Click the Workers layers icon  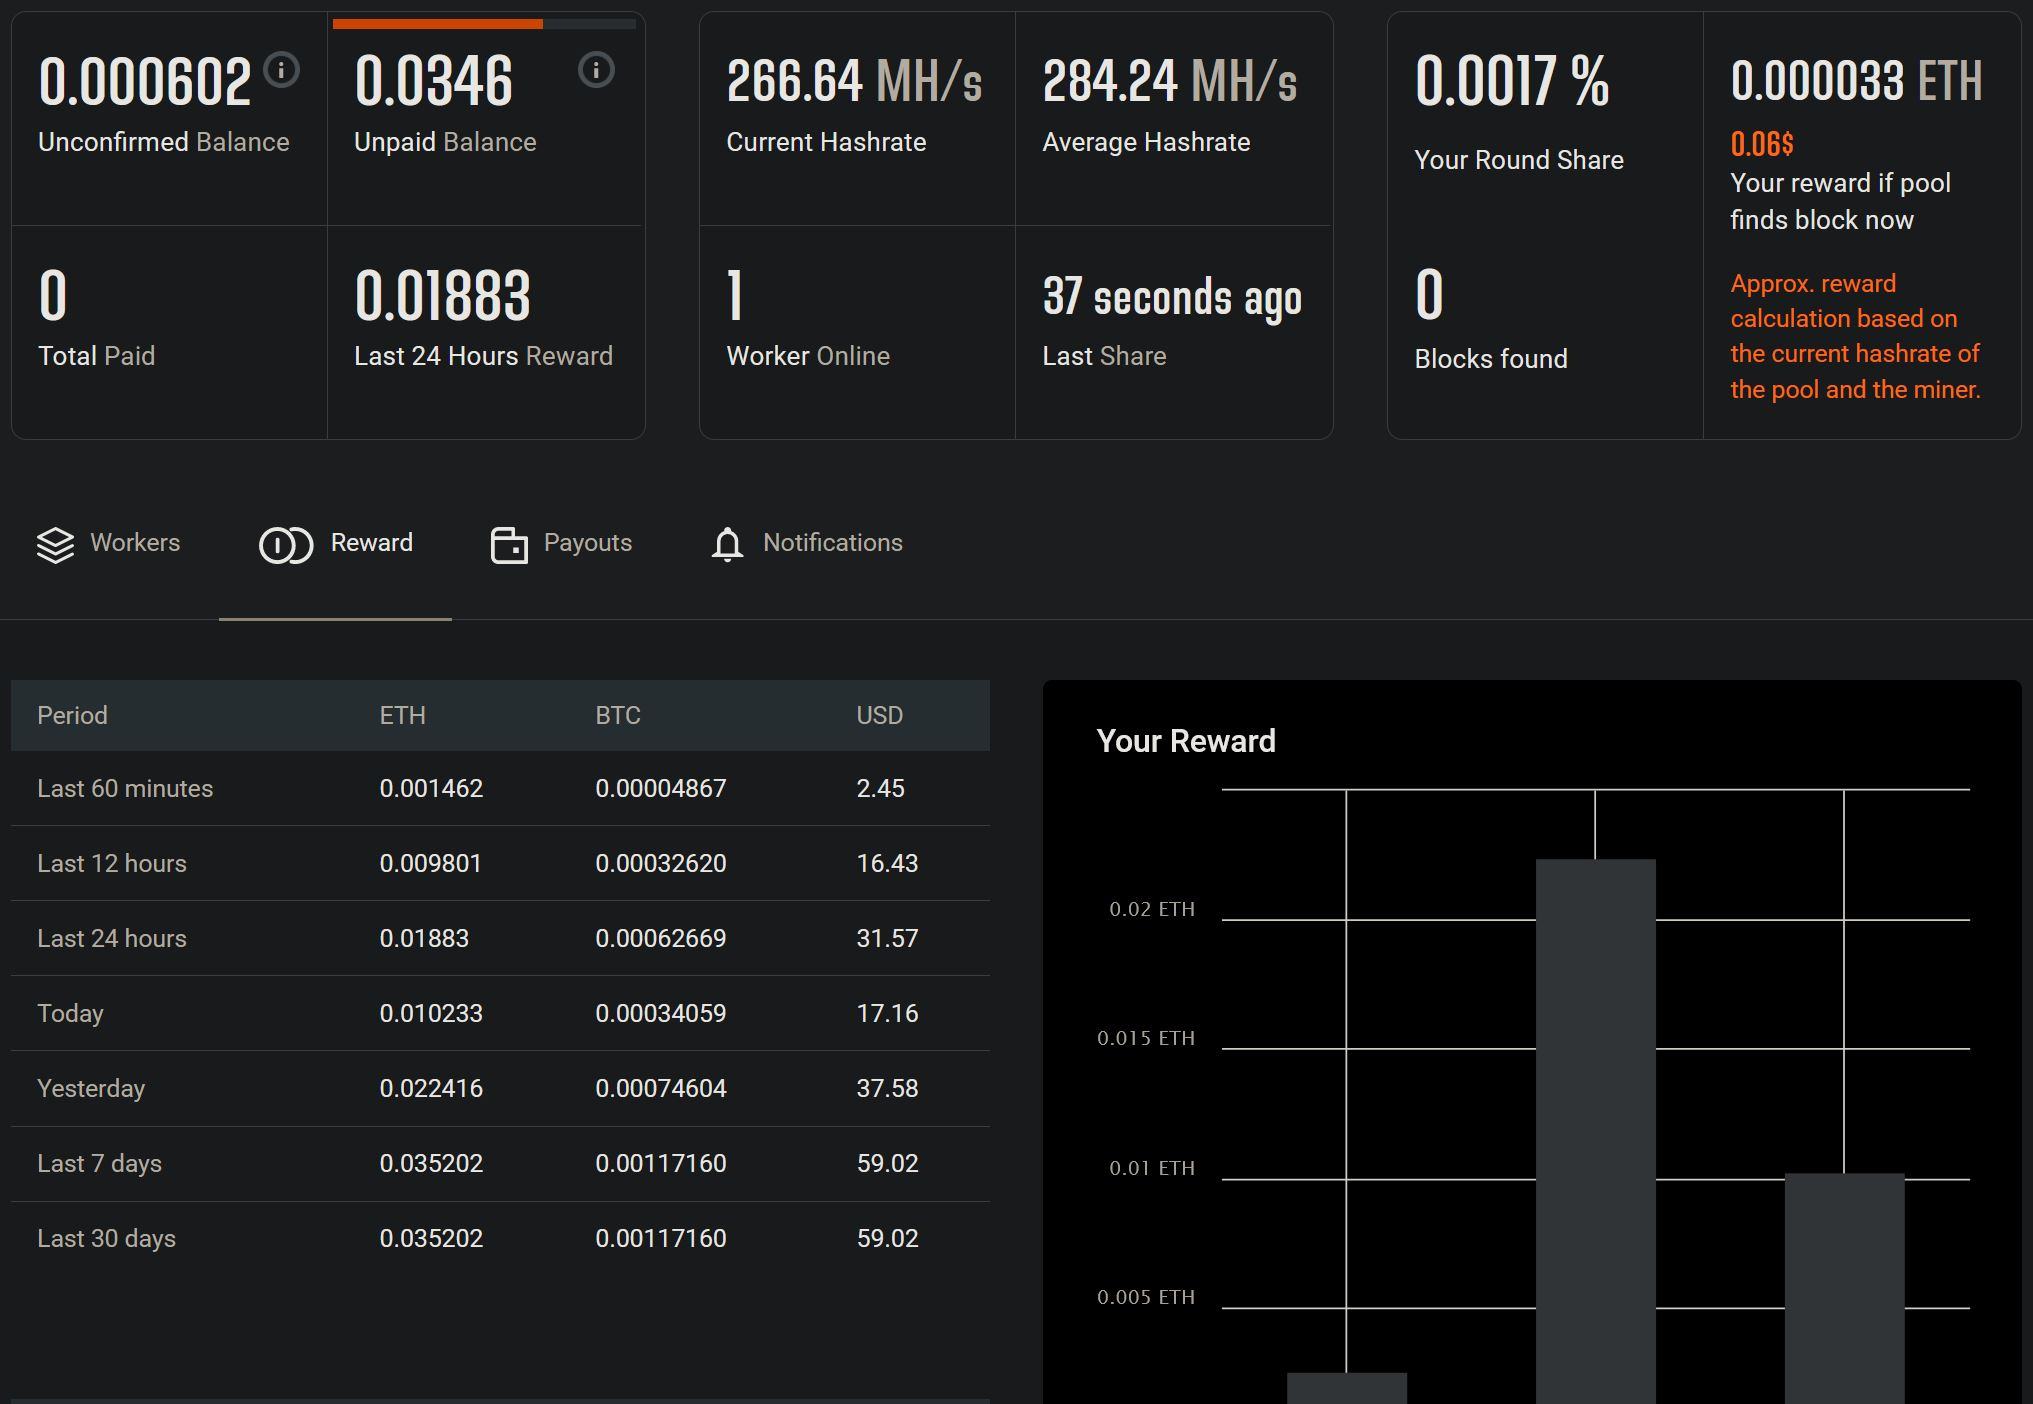point(55,545)
